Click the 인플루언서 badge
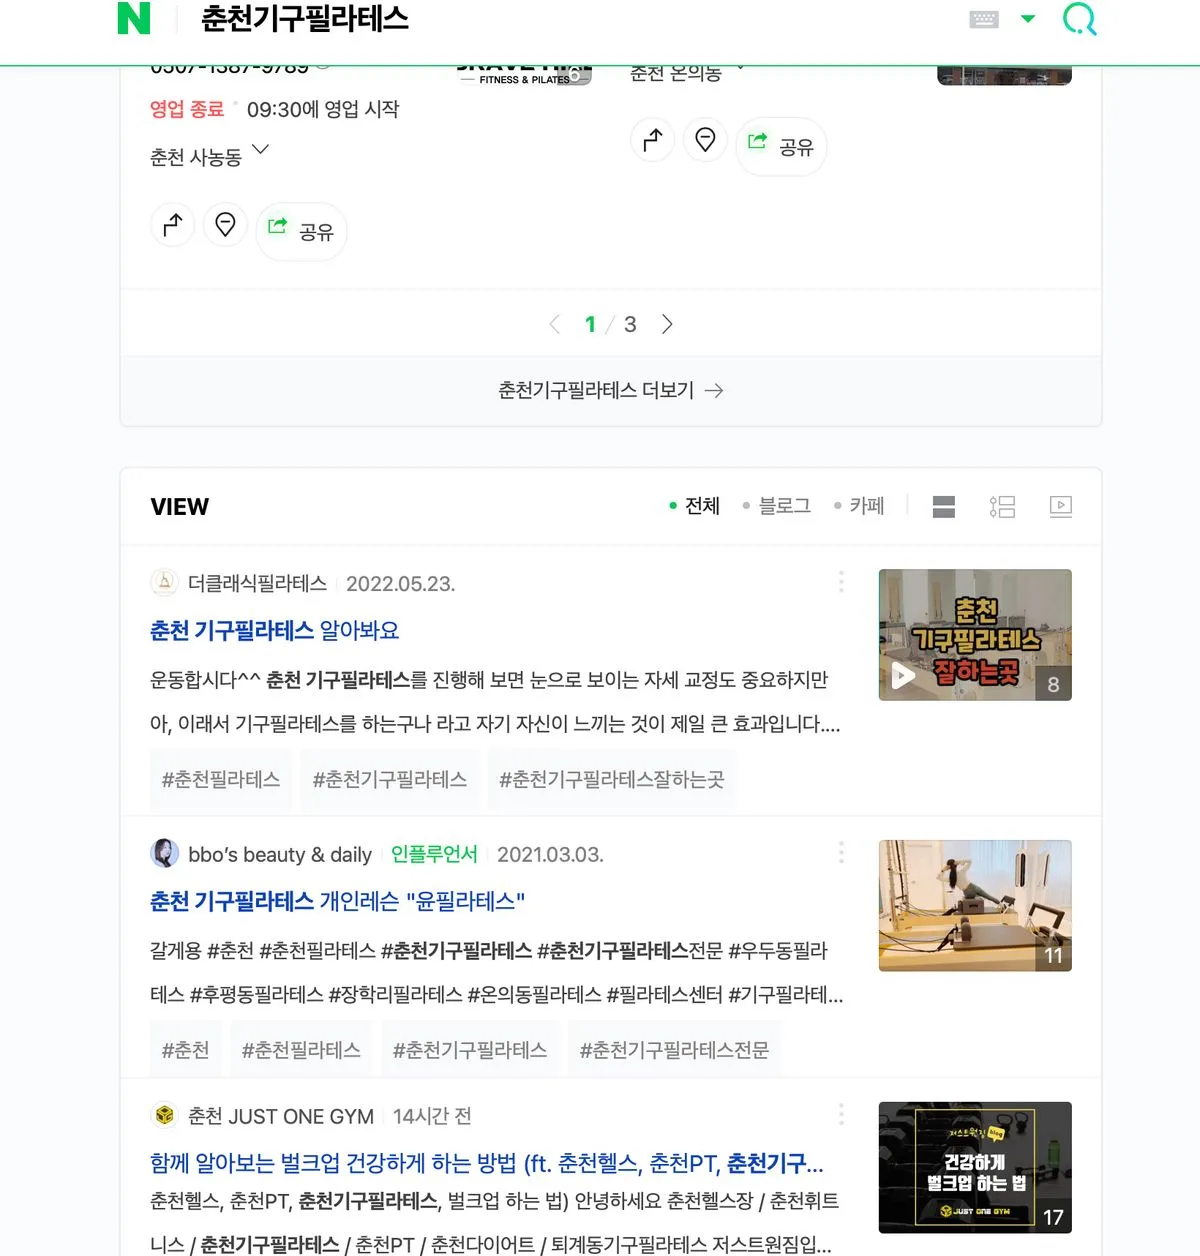Viewport: 1200px width, 1256px height. (434, 855)
